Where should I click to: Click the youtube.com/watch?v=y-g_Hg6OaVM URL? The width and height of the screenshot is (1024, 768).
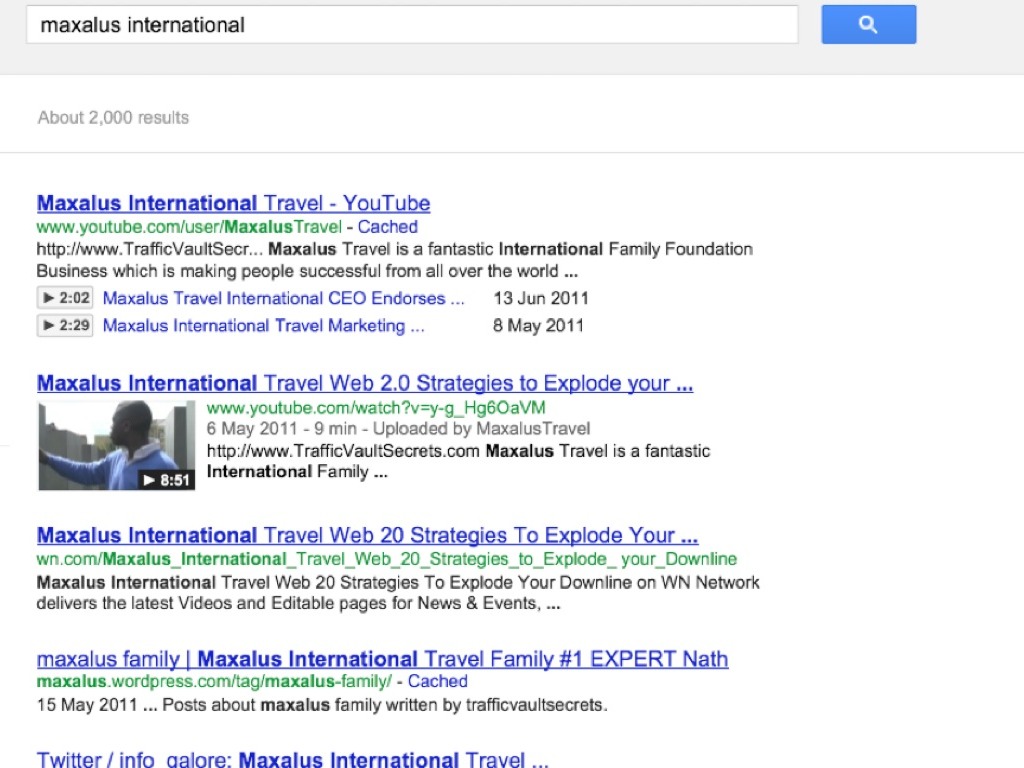coord(376,408)
